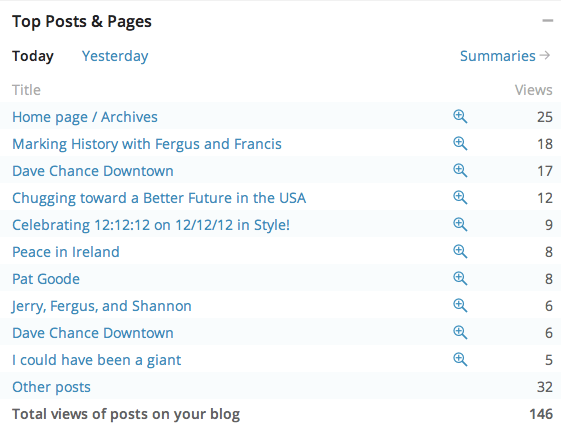The height and width of the screenshot is (432, 561).
Task: Open Jerry, Fergus, and Shannon post
Action: tap(102, 306)
